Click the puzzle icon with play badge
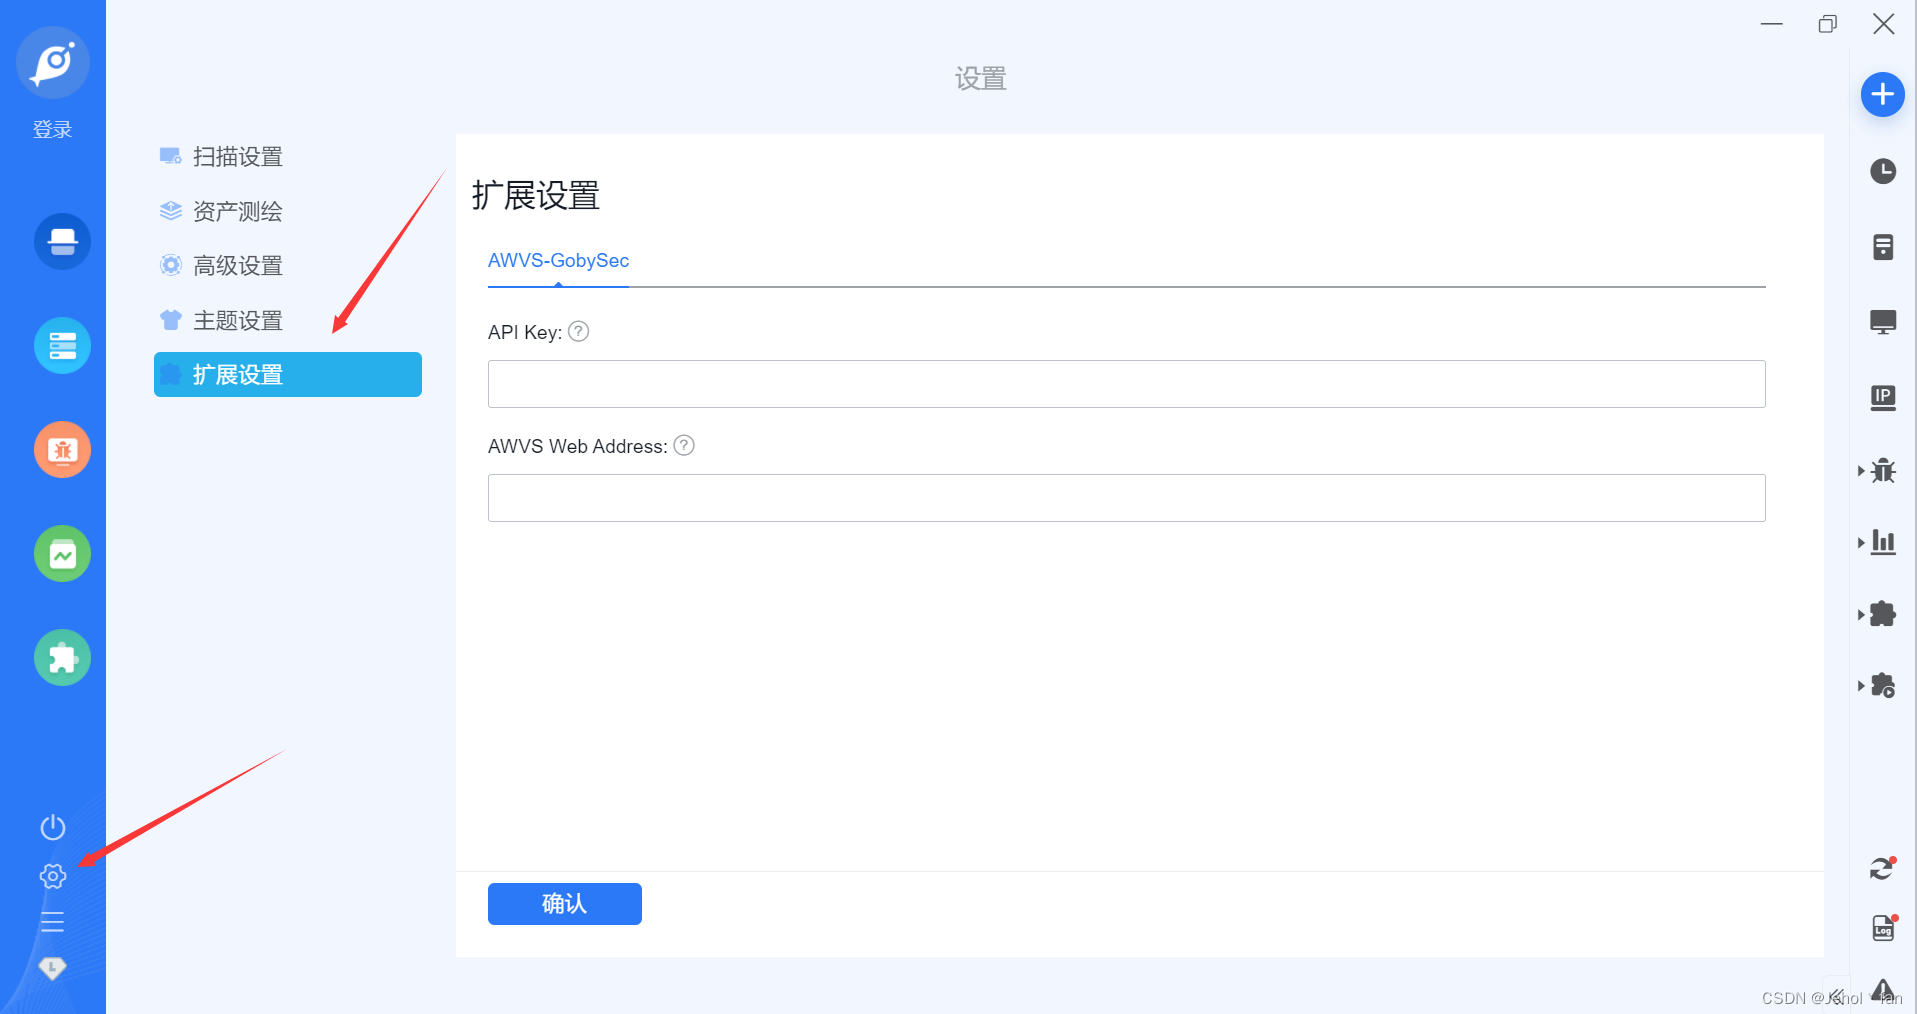Viewport: 1917px width, 1014px height. (x=1883, y=686)
